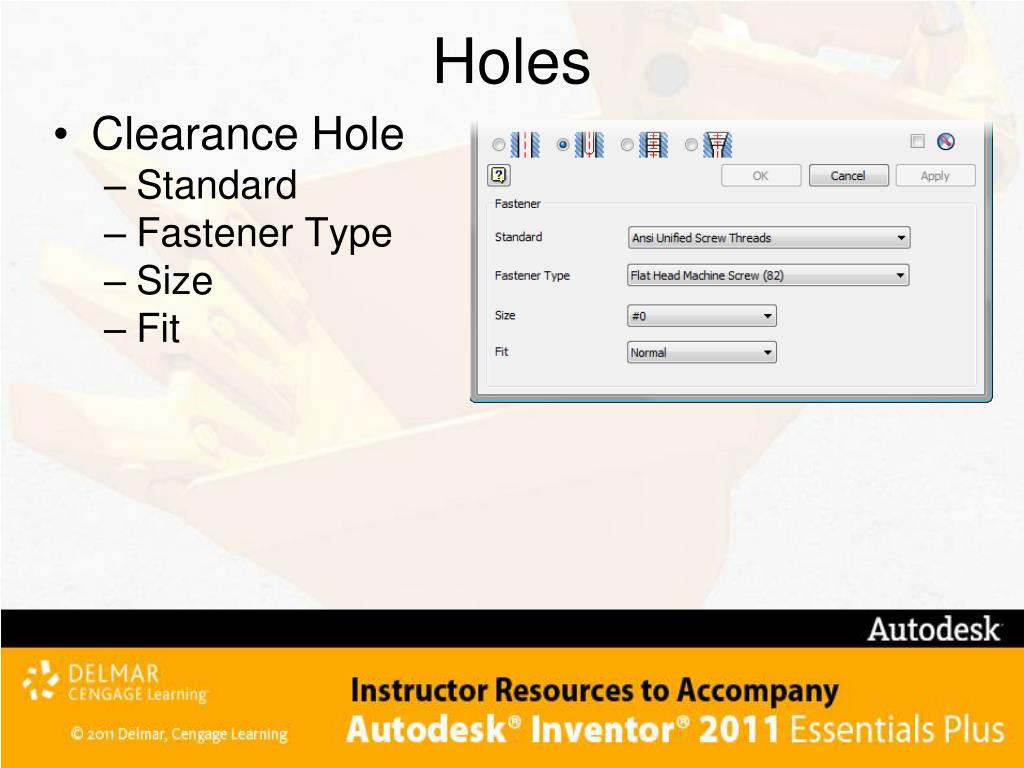Click the Cancel button

click(x=848, y=176)
